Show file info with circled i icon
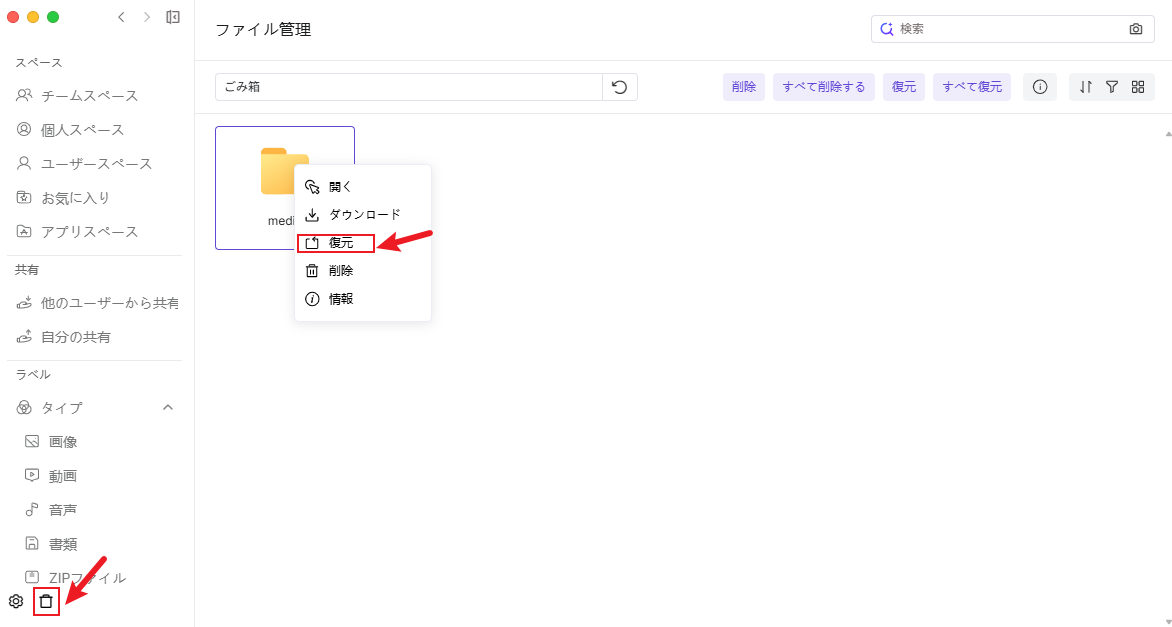 pyautogui.click(x=1039, y=87)
